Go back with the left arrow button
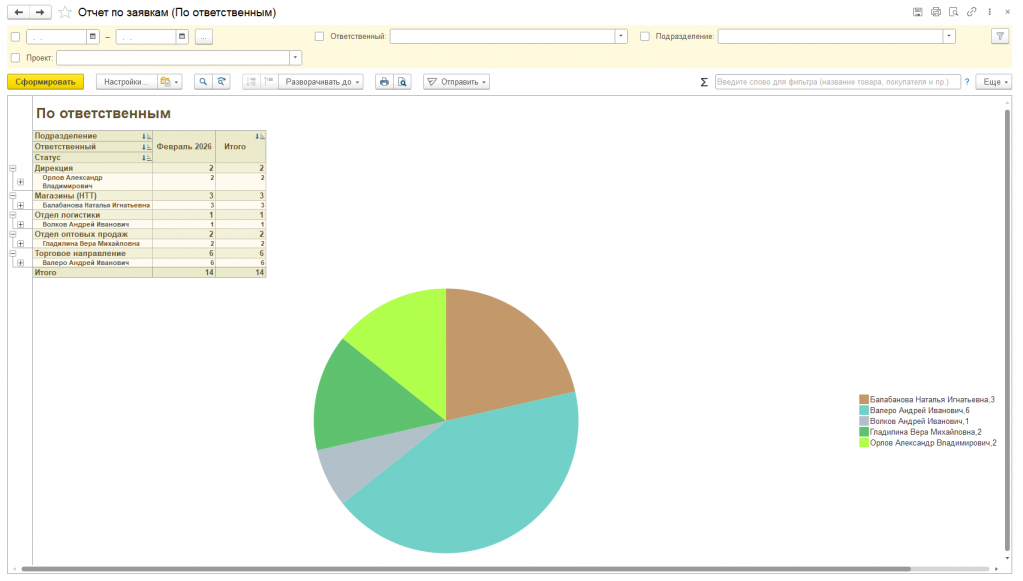This screenshot has width=1023, height=581. [x=18, y=12]
